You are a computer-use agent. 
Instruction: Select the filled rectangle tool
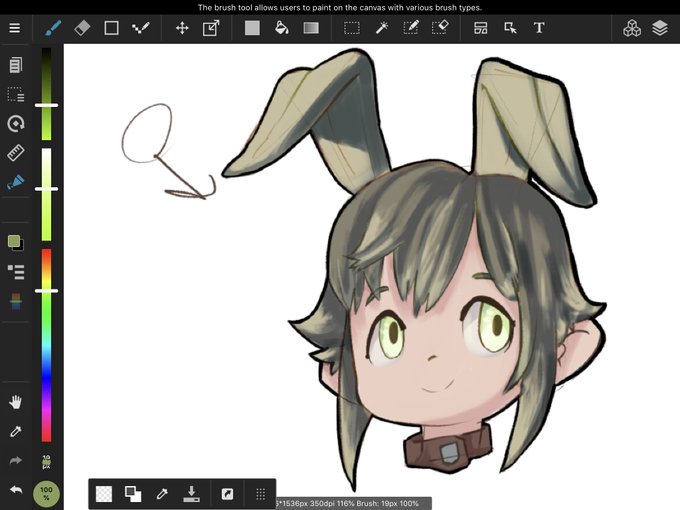click(252, 28)
